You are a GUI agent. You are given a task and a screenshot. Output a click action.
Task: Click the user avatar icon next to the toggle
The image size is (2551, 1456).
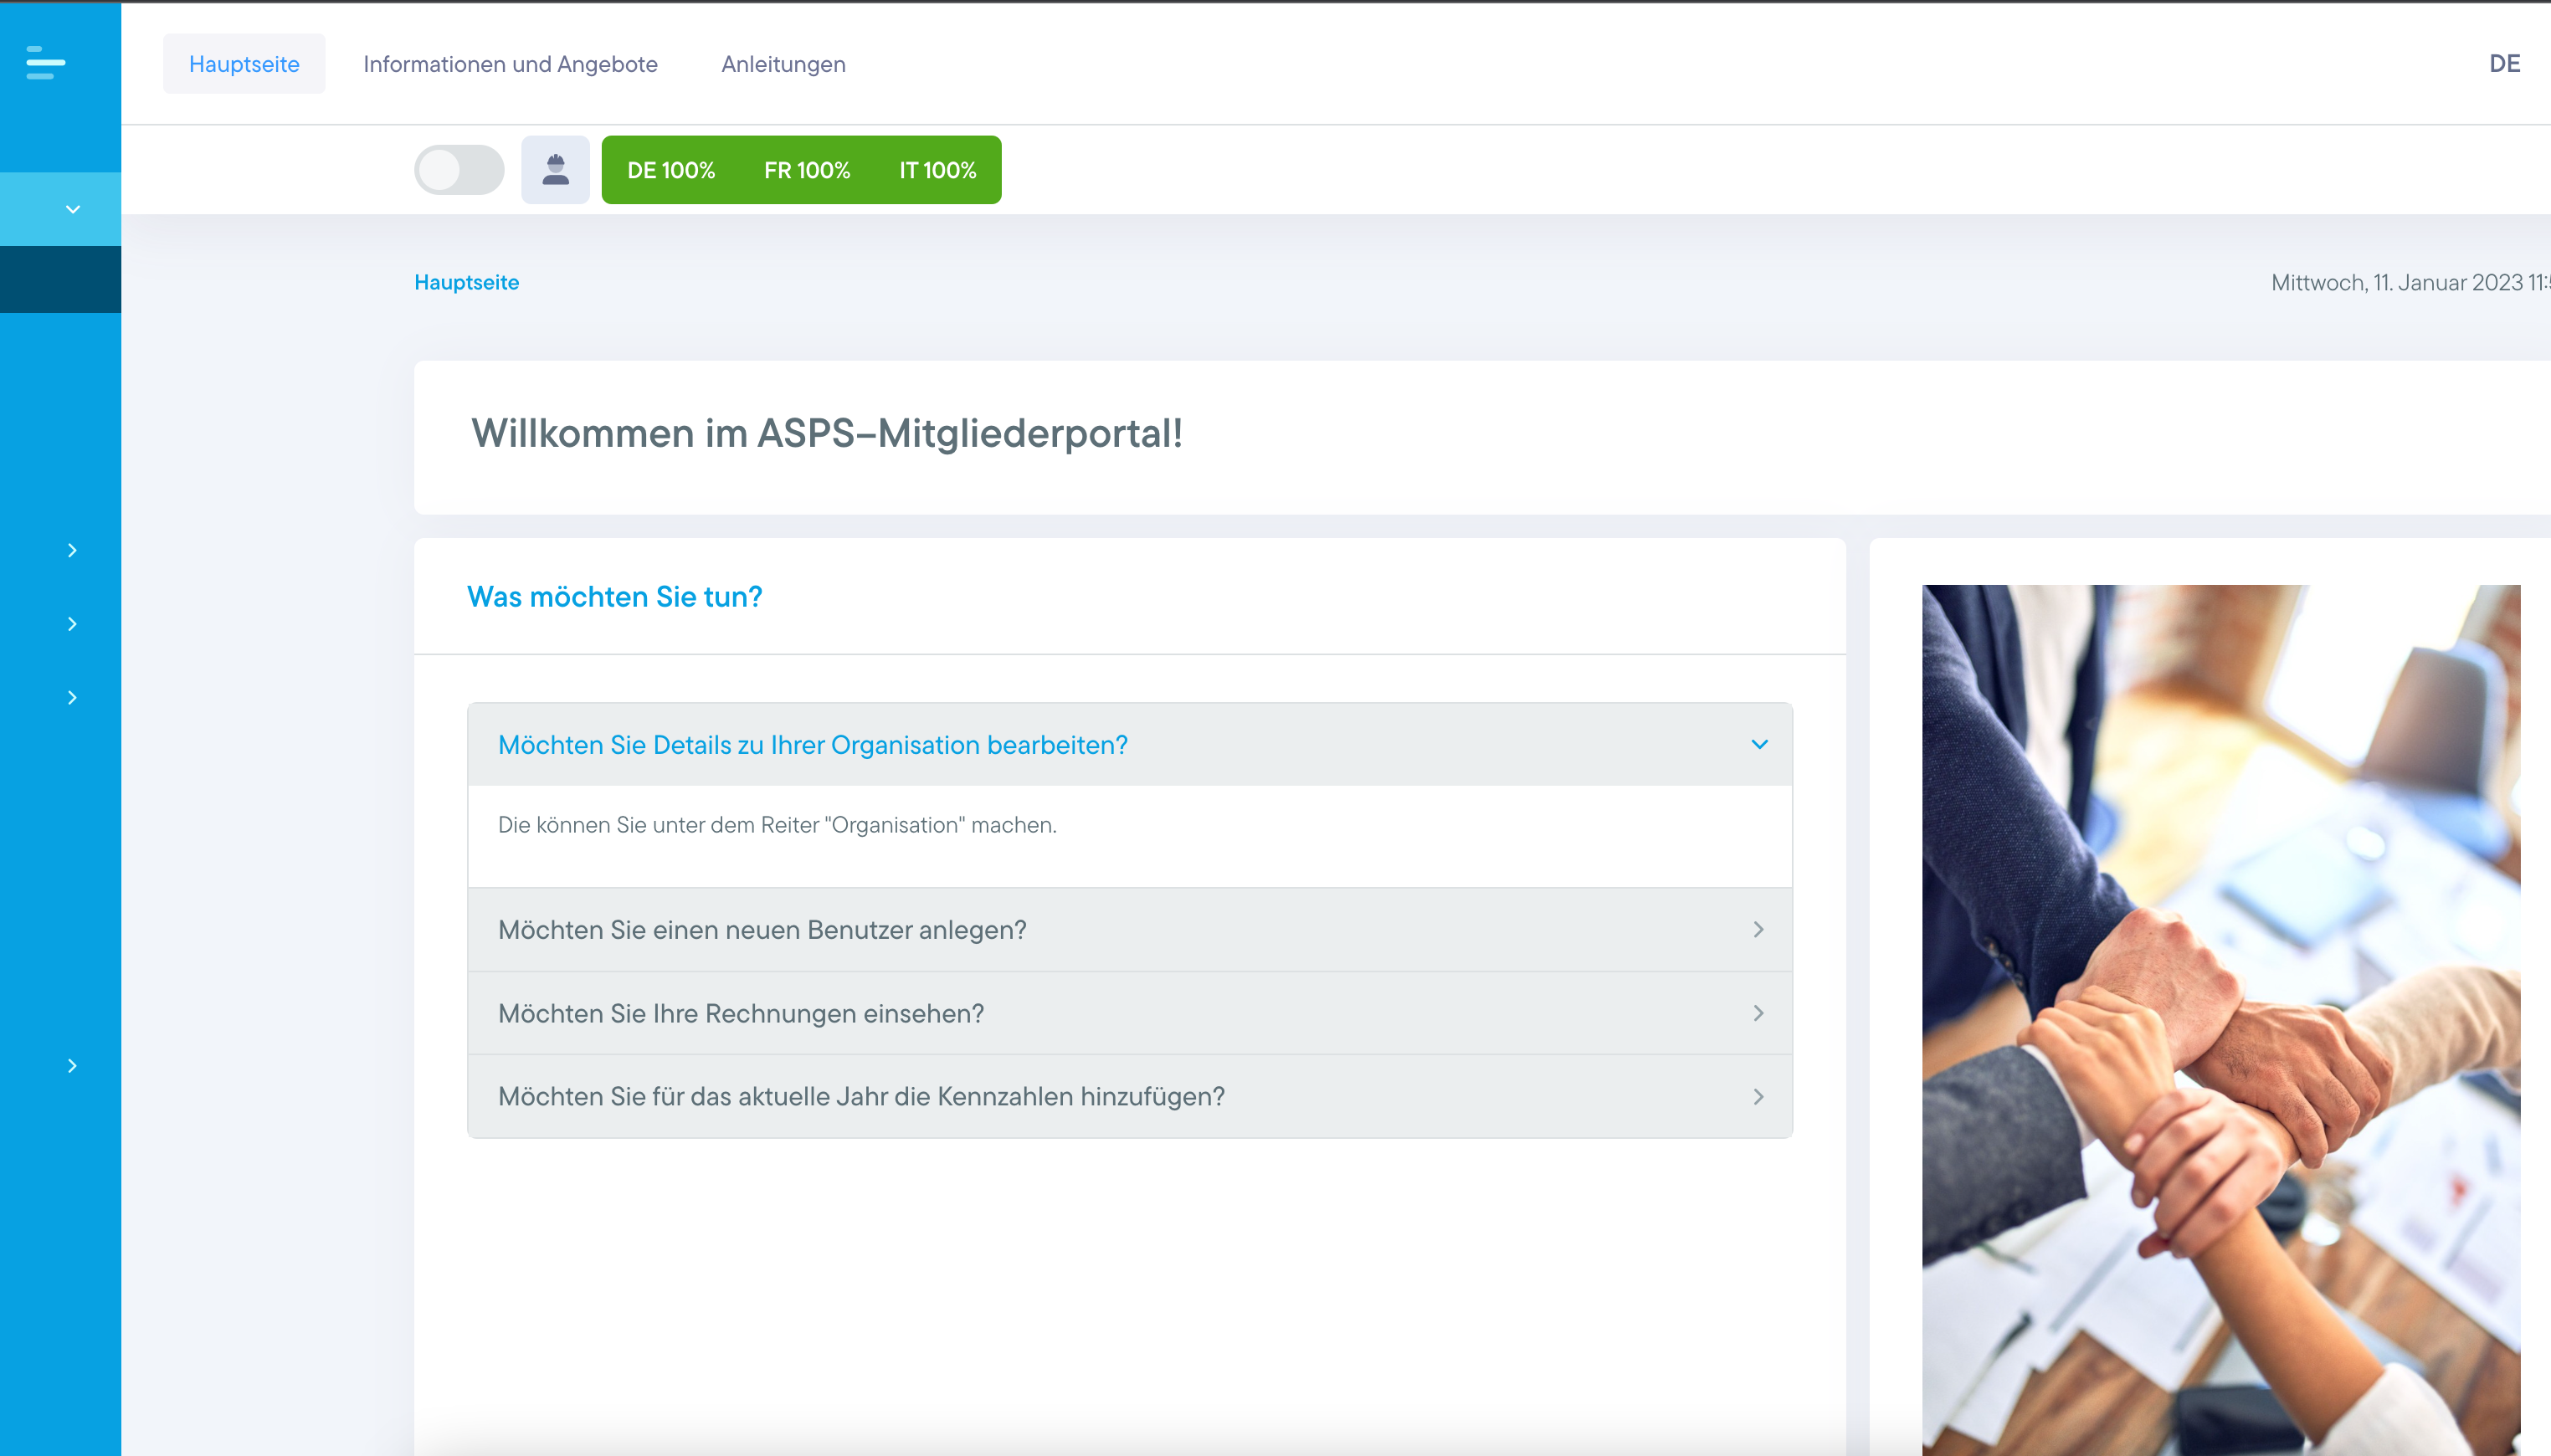tap(555, 170)
